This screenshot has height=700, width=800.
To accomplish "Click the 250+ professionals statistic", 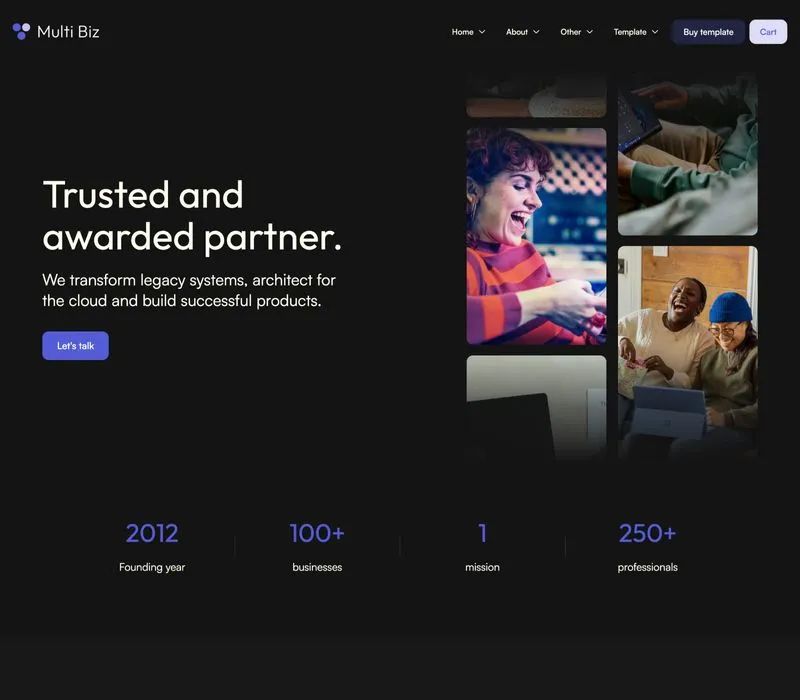I will click(647, 547).
